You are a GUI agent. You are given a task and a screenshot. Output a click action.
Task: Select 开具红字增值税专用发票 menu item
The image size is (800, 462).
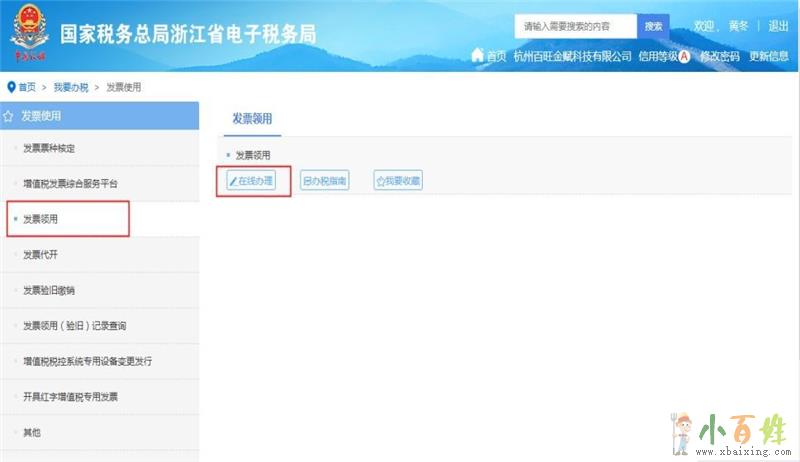70,397
